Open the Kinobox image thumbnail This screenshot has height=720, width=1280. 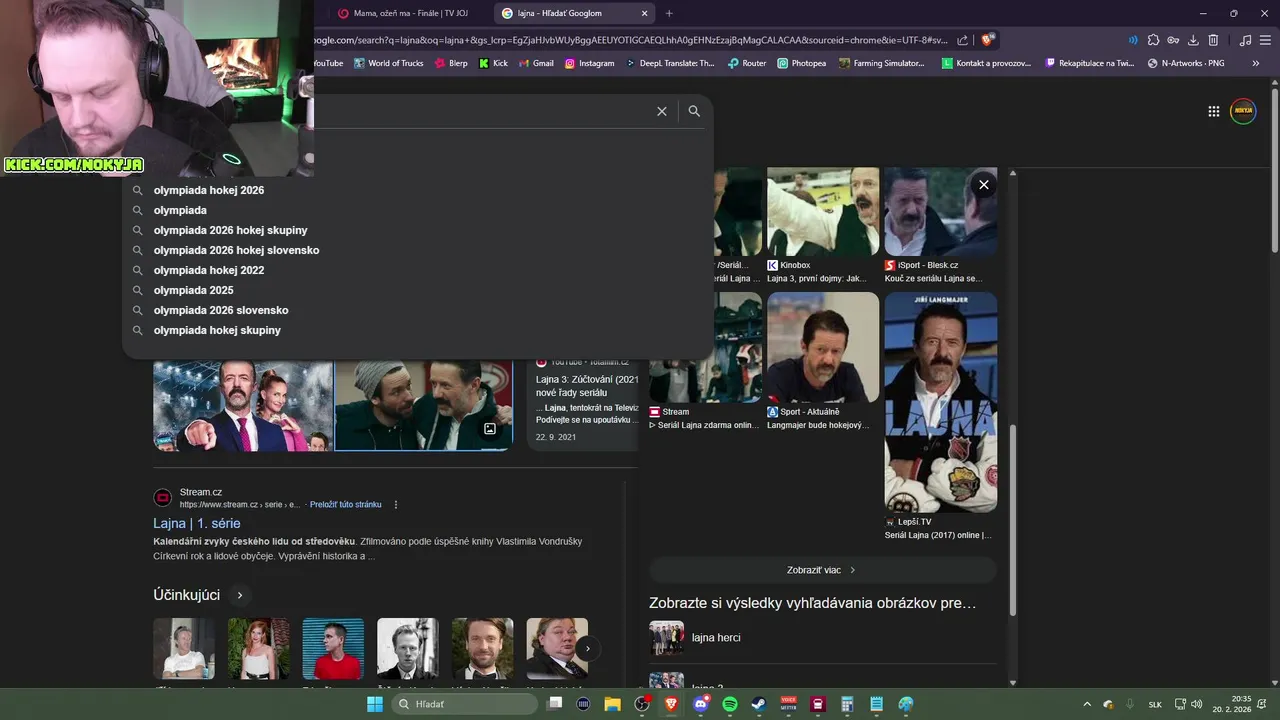(823, 211)
